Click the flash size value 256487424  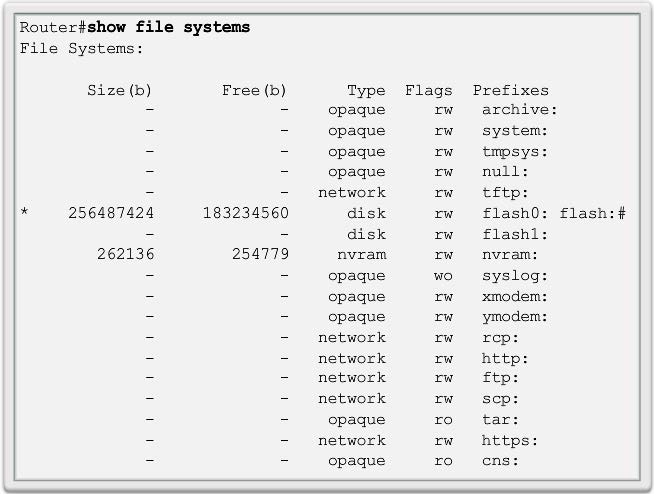click(x=110, y=213)
